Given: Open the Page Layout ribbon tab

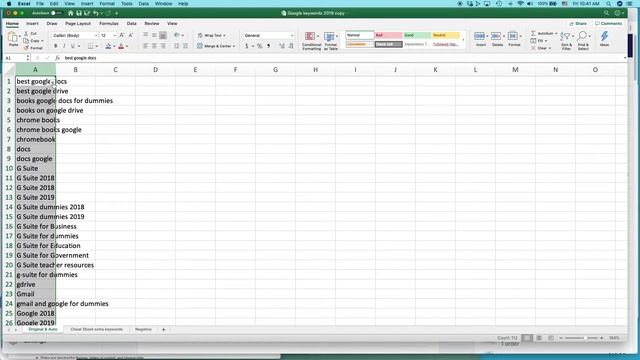Looking at the screenshot, I should [78, 24].
